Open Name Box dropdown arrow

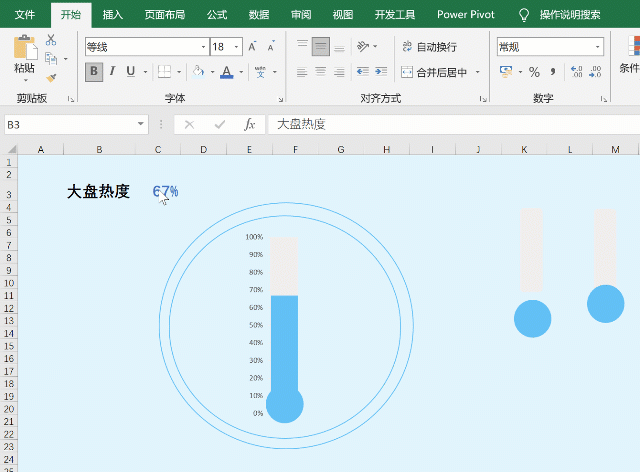[140, 124]
